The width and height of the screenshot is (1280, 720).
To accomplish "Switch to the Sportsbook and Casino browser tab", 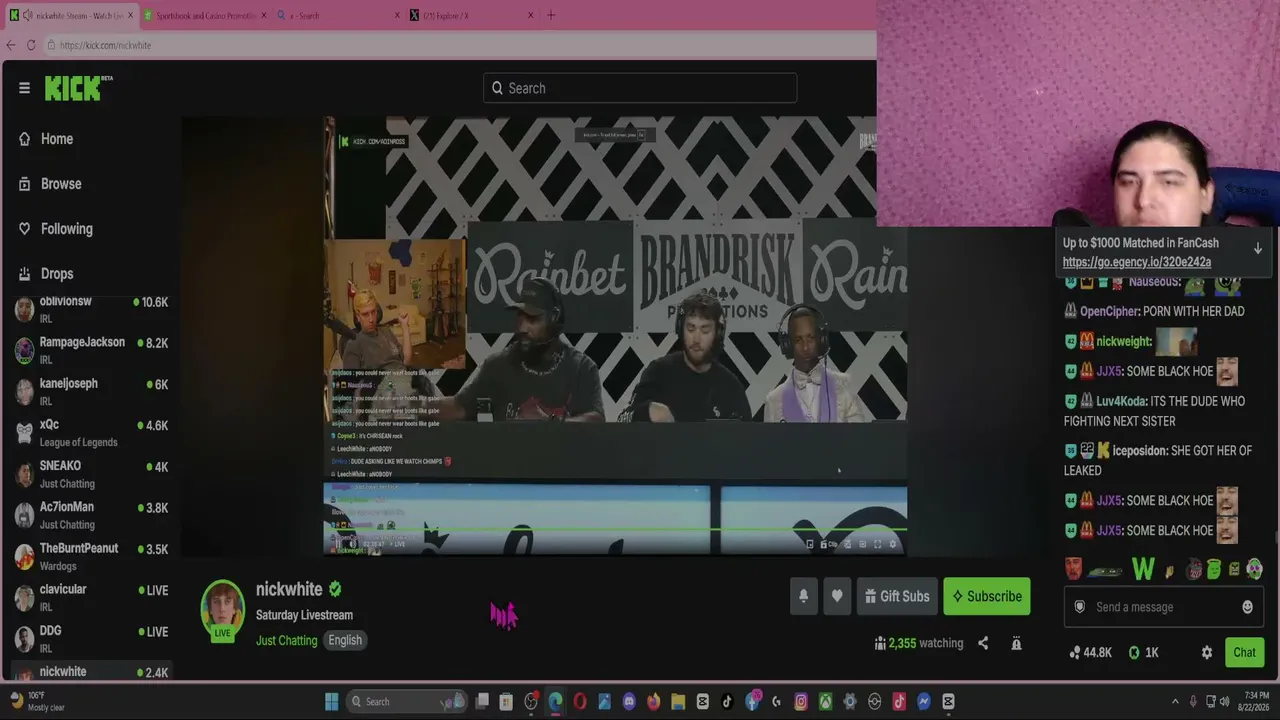I will pyautogui.click(x=204, y=15).
